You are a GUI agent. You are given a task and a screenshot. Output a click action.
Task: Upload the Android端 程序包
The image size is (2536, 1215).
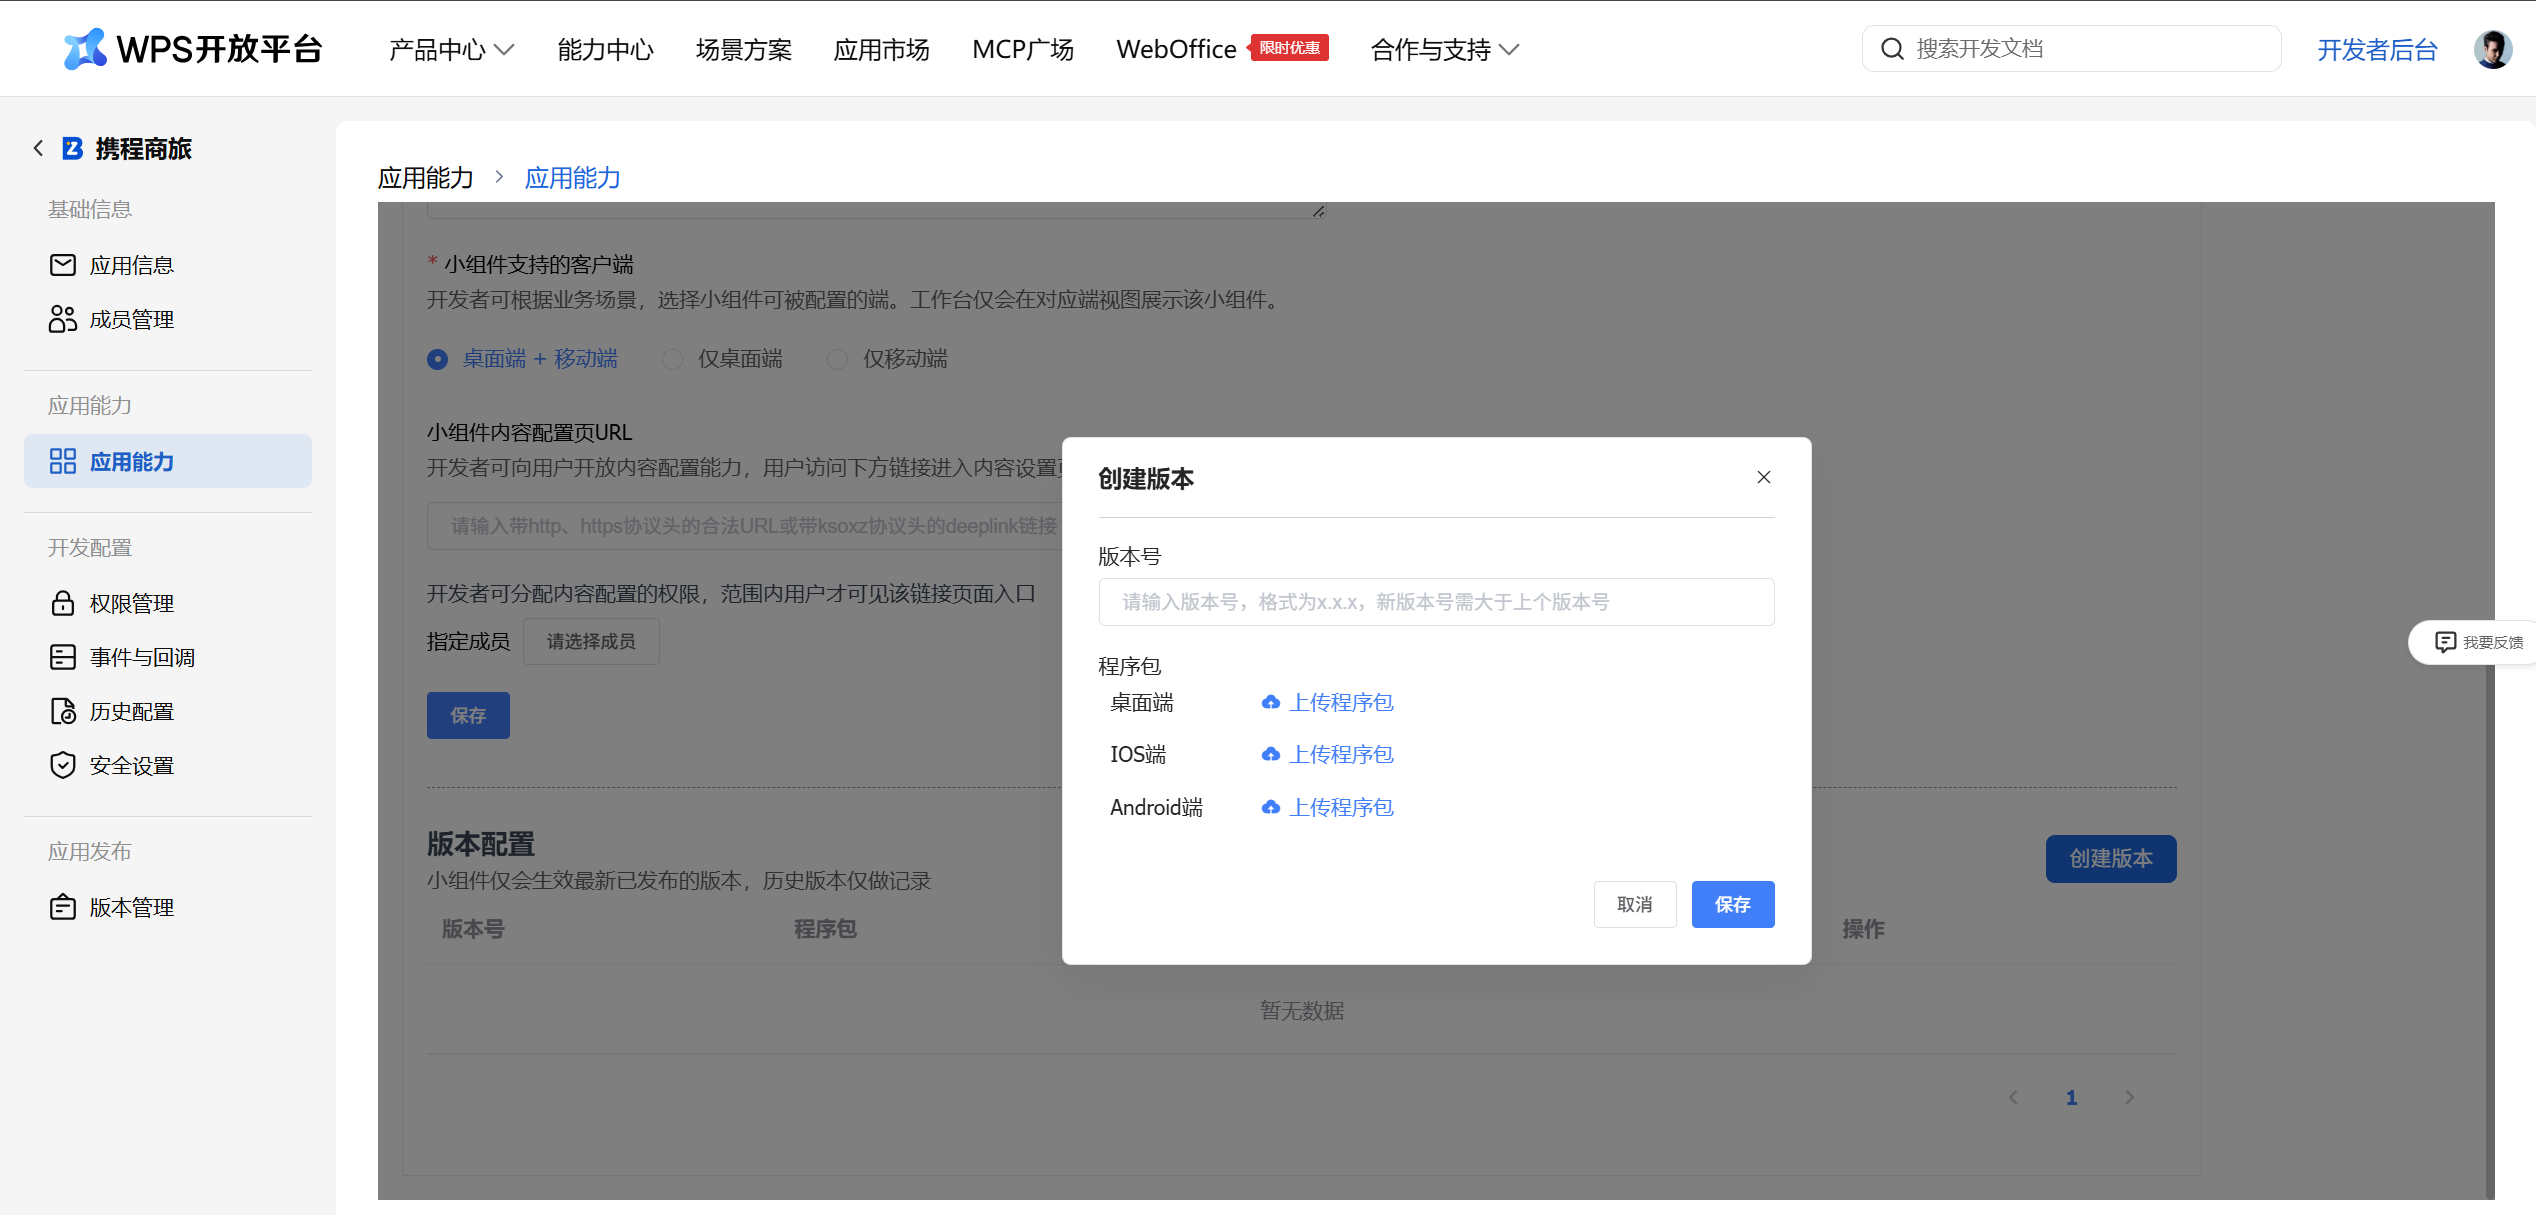point(1341,806)
